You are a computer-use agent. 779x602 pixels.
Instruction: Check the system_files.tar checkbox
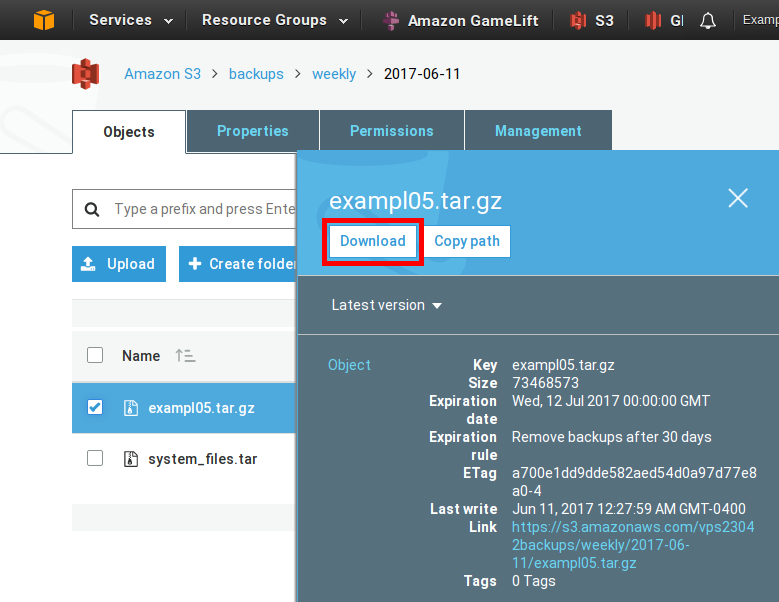pos(95,459)
